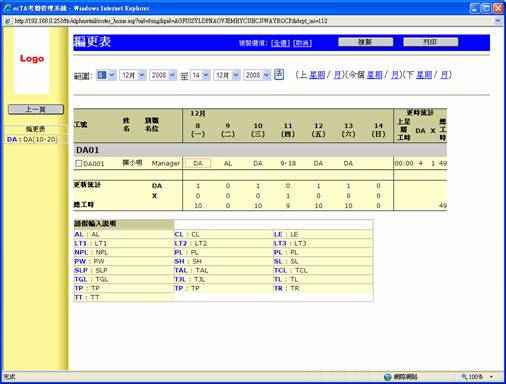Screen dimensions: 506x384
Task: Click the TGL : TGL leave code
Action: [91, 279]
